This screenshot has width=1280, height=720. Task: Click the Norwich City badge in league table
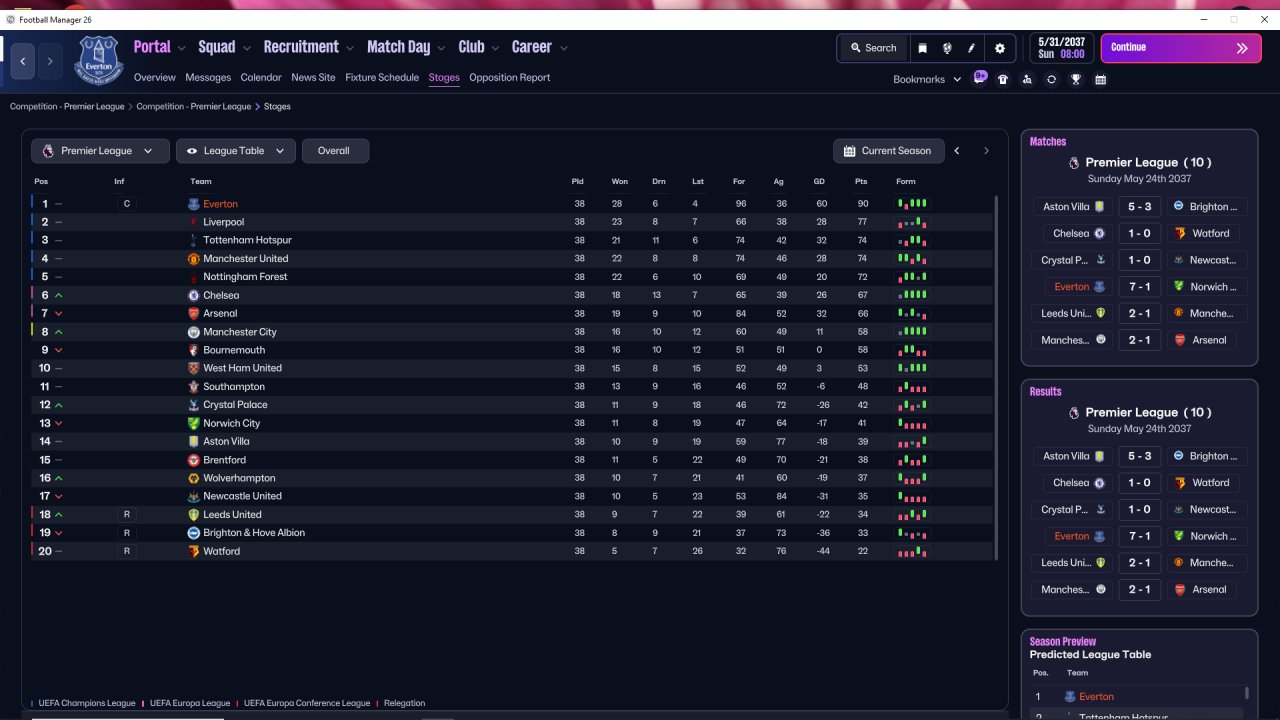click(x=194, y=423)
